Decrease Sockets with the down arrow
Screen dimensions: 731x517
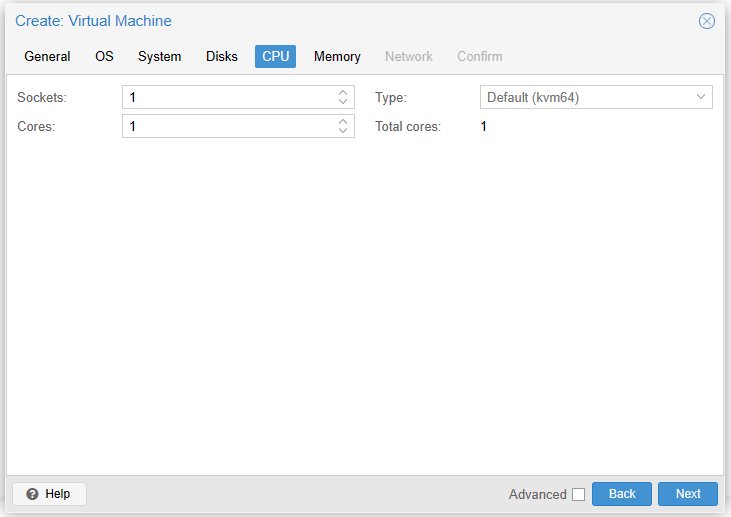pyautogui.click(x=343, y=102)
